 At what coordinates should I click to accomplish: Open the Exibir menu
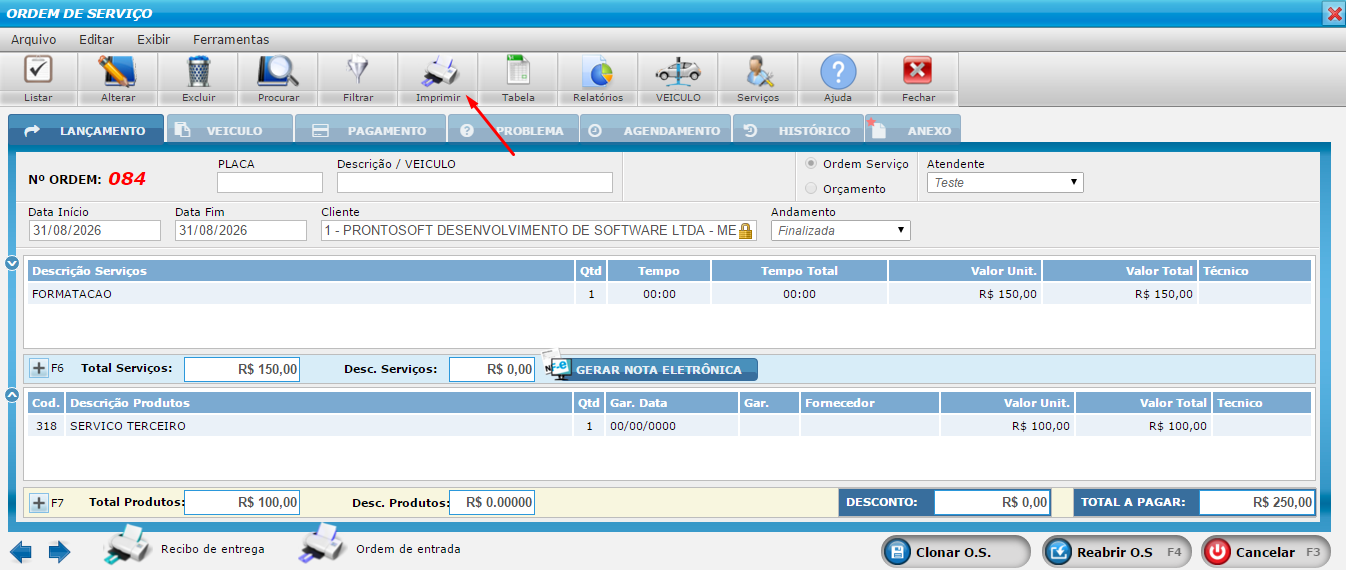click(x=154, y=40)
